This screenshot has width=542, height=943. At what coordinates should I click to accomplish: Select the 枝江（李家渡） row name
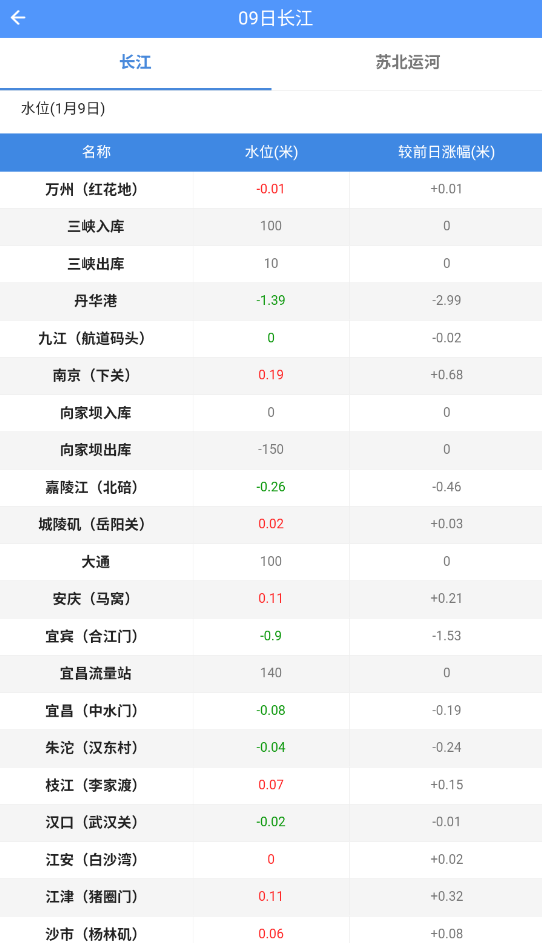pos(92,785)
